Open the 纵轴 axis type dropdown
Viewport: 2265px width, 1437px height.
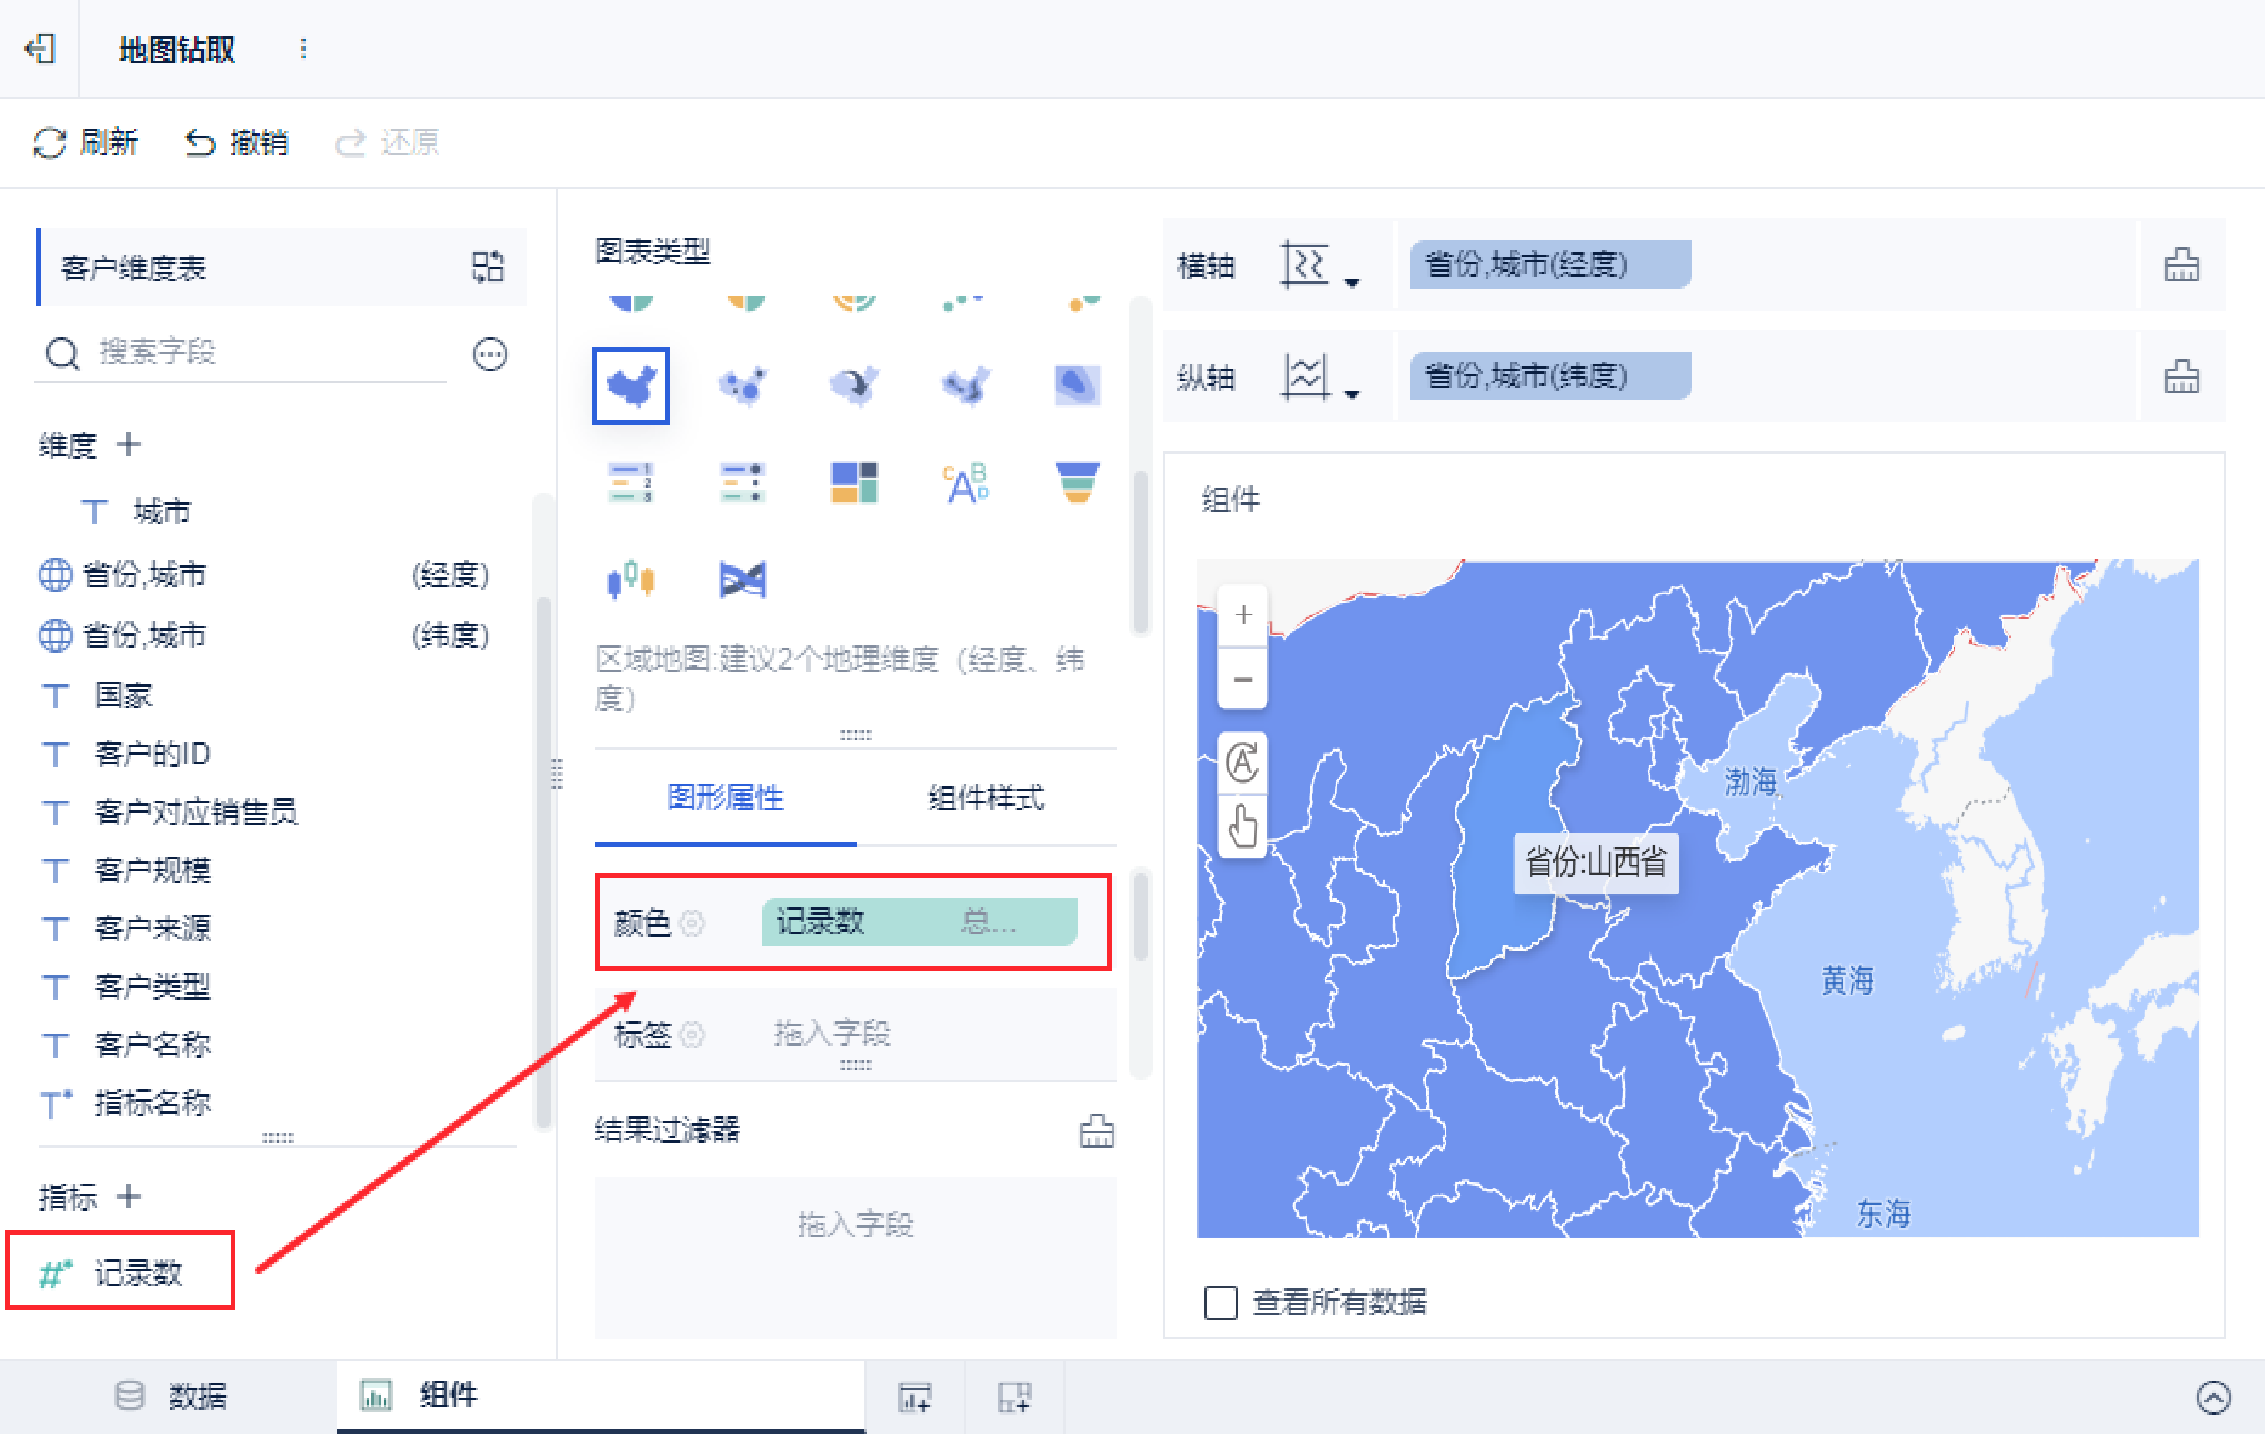pyautogui.click(x=1320, y=379)
